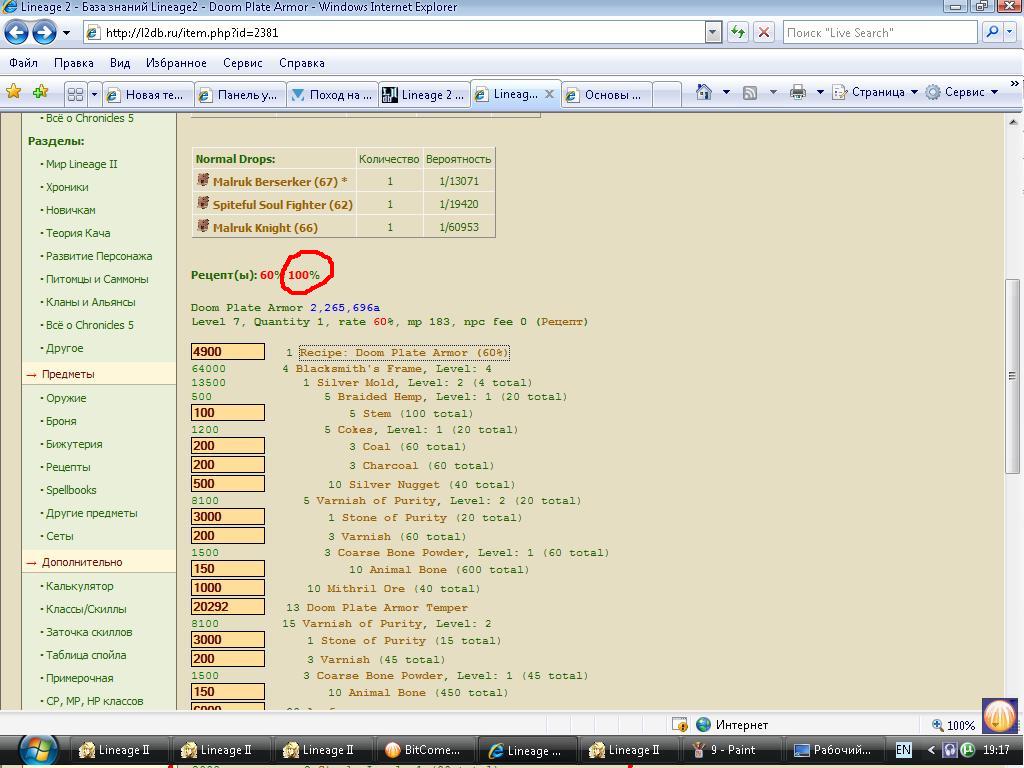Switch to the Lineage 2... tab
1024x768 pixels.
[424, 95]
